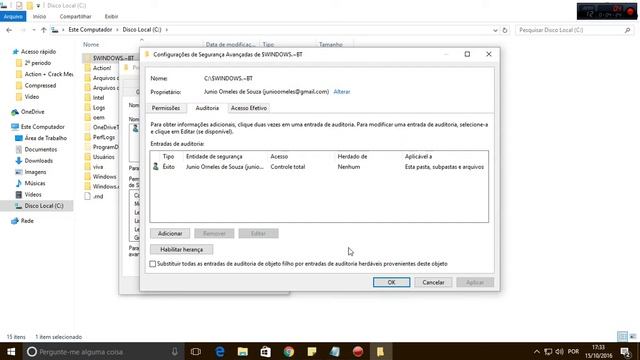Check the Substituir todas as entradas checkbox
Image resolution: width=640 pixels, height=360 pixels.
[x=153, y=264]
